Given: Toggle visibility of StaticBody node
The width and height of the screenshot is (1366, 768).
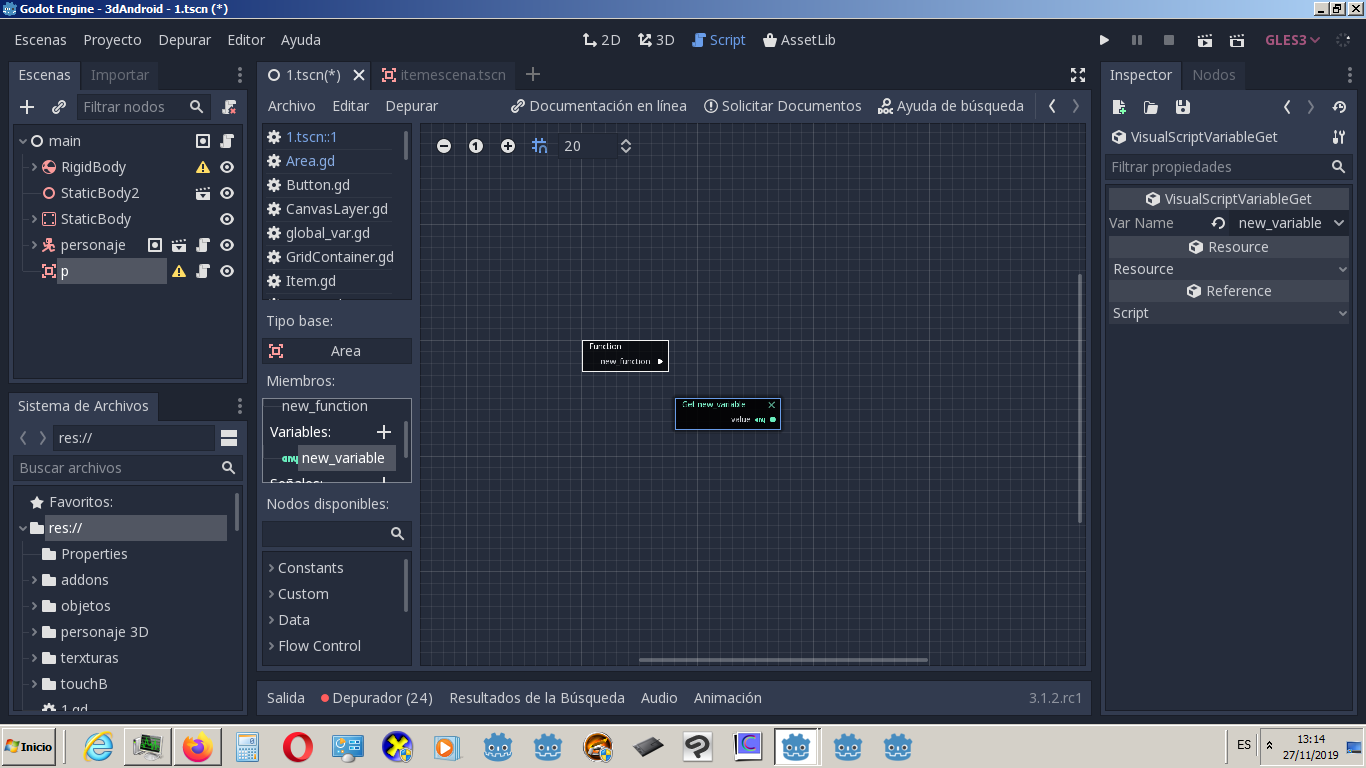Looking at the screenshot, I should tap(227, 219).
